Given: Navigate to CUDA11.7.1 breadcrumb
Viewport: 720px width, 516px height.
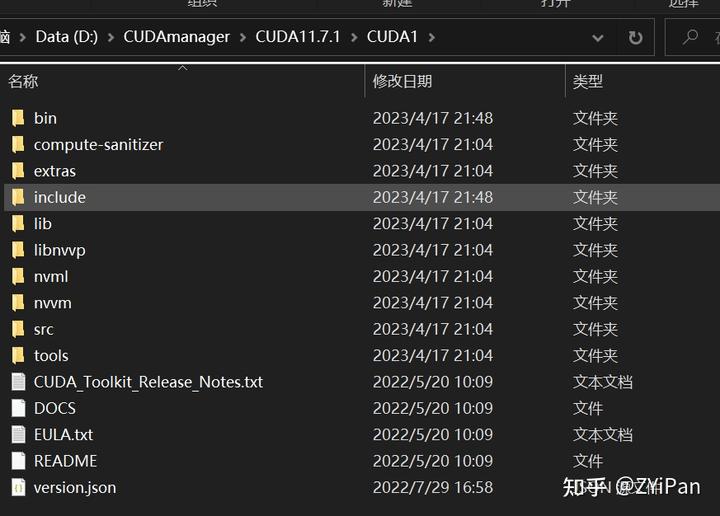Looking at the screenshot, I should (x=298, y=37).
